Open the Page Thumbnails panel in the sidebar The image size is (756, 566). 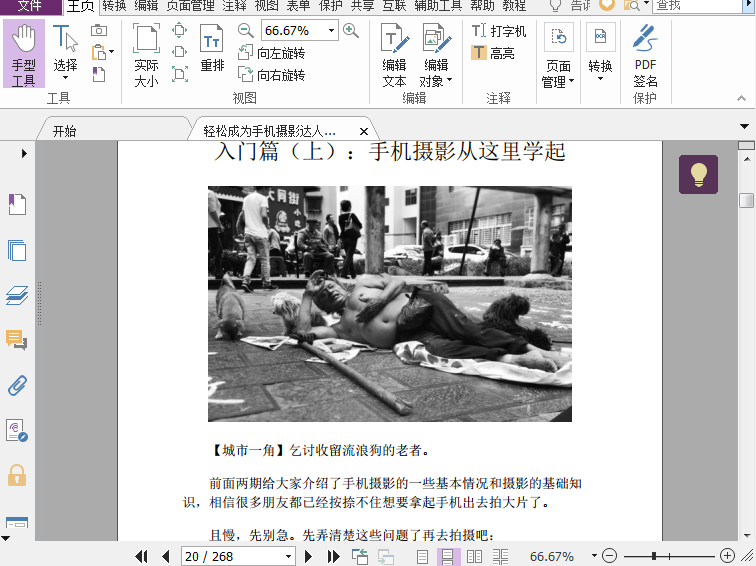[17, 250]
